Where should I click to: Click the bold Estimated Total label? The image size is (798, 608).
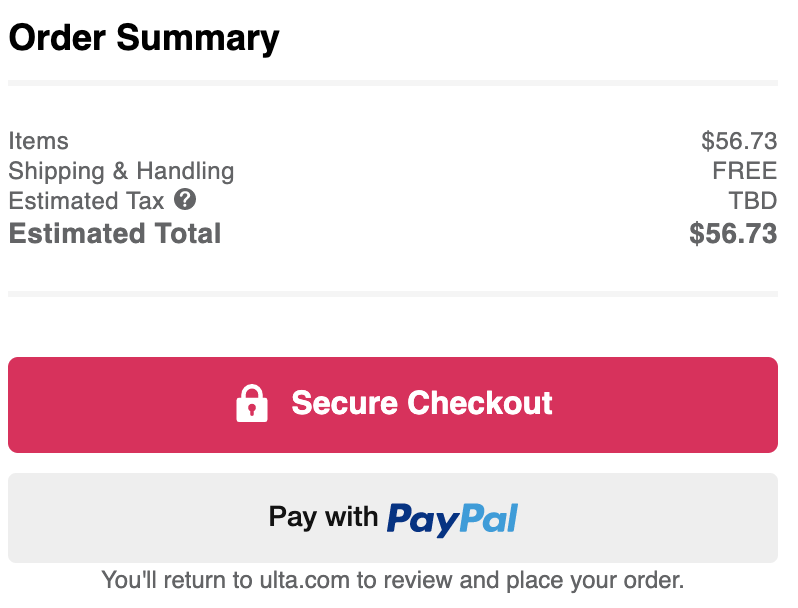coord(115,234)
